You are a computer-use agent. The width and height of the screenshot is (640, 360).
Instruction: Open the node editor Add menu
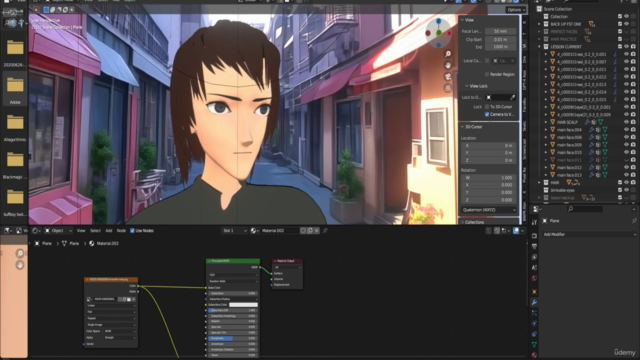tap(109, 231)
